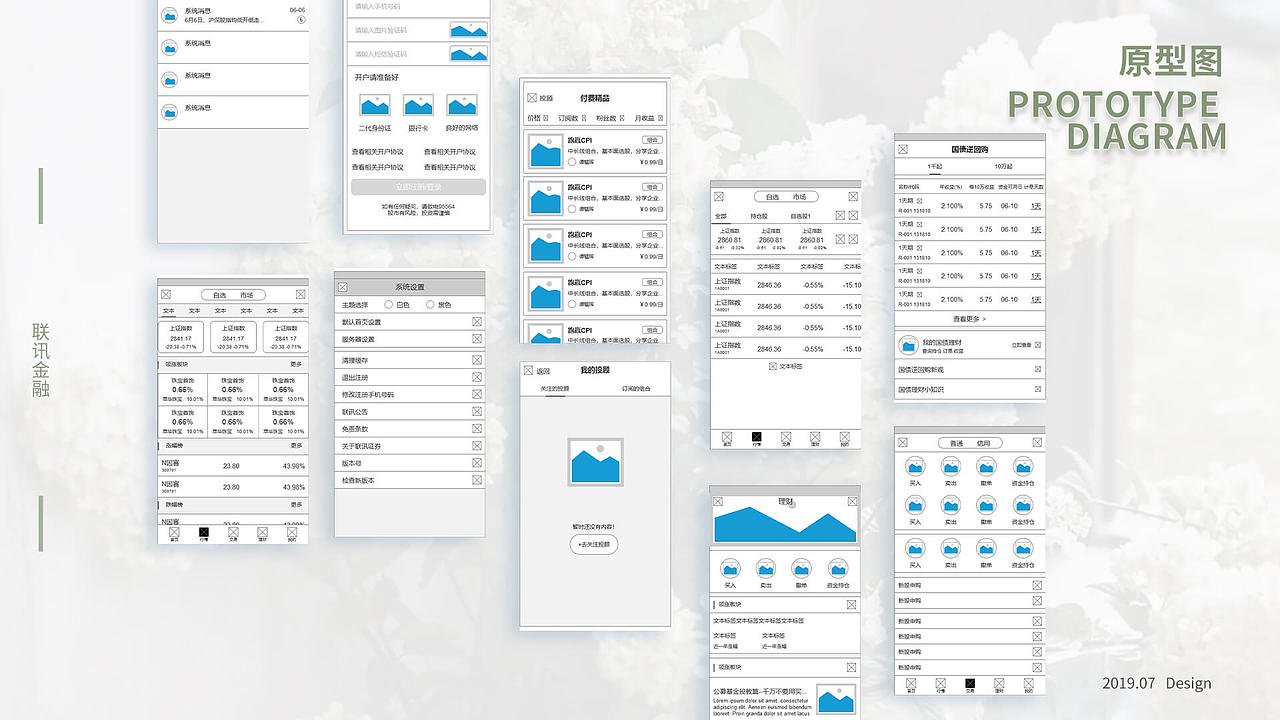
Task: Select the 银行卡 bank card icon
Action: (x=418, y=104)
